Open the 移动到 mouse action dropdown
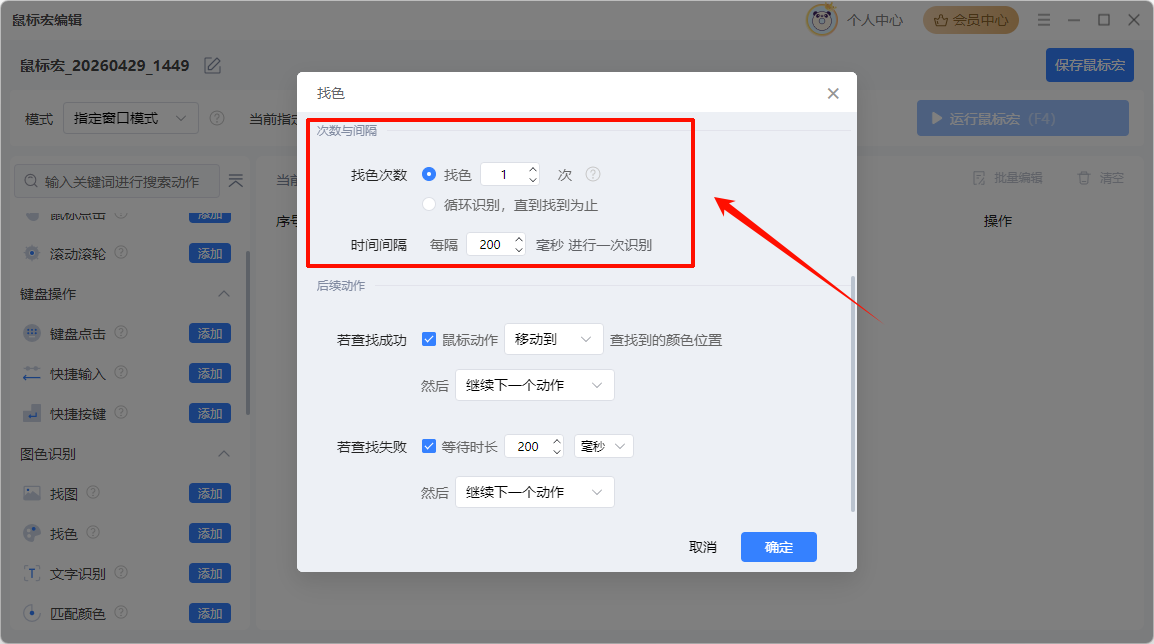The width and height of the screenshot is (1154, 644). 553,339
